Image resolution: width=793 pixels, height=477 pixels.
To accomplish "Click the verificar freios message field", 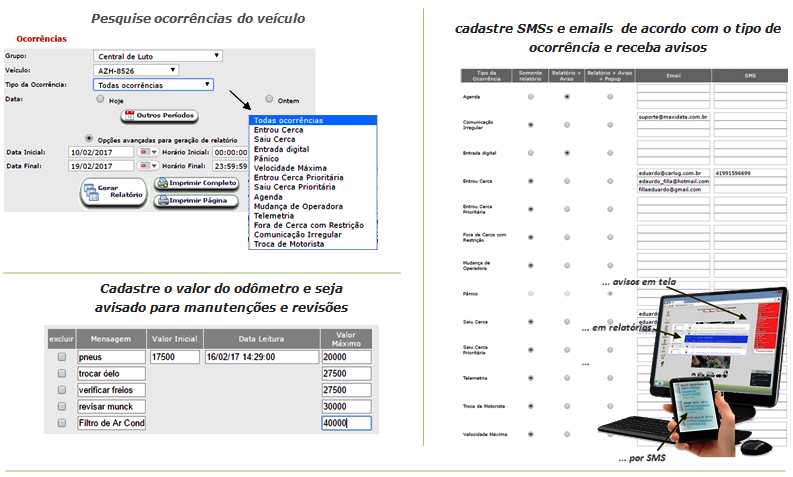I will tap(111, 390).
